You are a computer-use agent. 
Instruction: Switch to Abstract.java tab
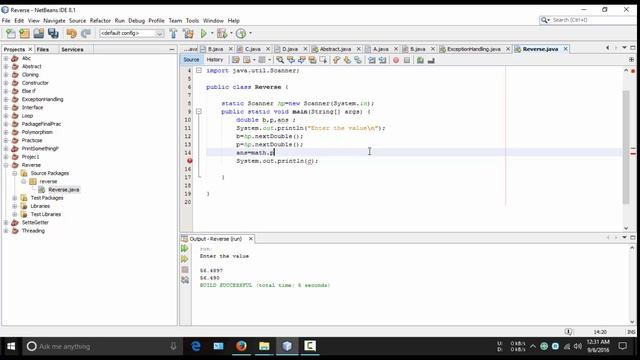tap(335, 49)
